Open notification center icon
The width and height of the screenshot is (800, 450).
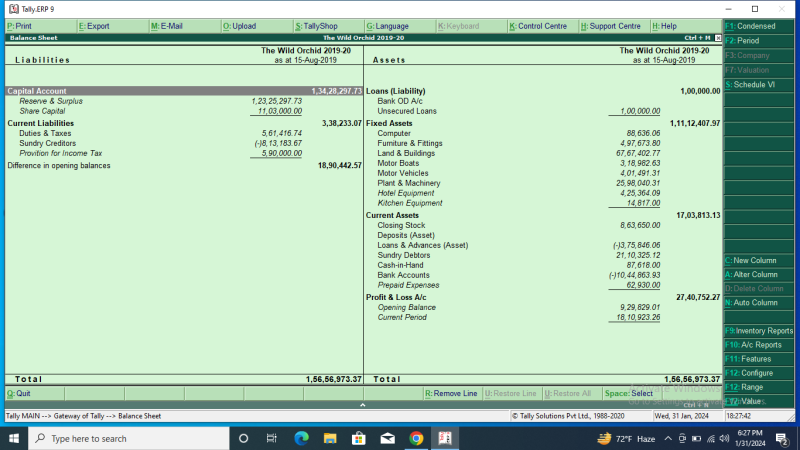[x=781, y=438]
